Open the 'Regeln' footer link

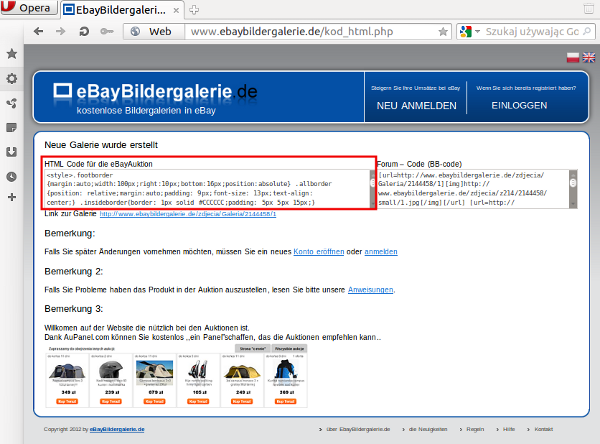pos(475,429)
